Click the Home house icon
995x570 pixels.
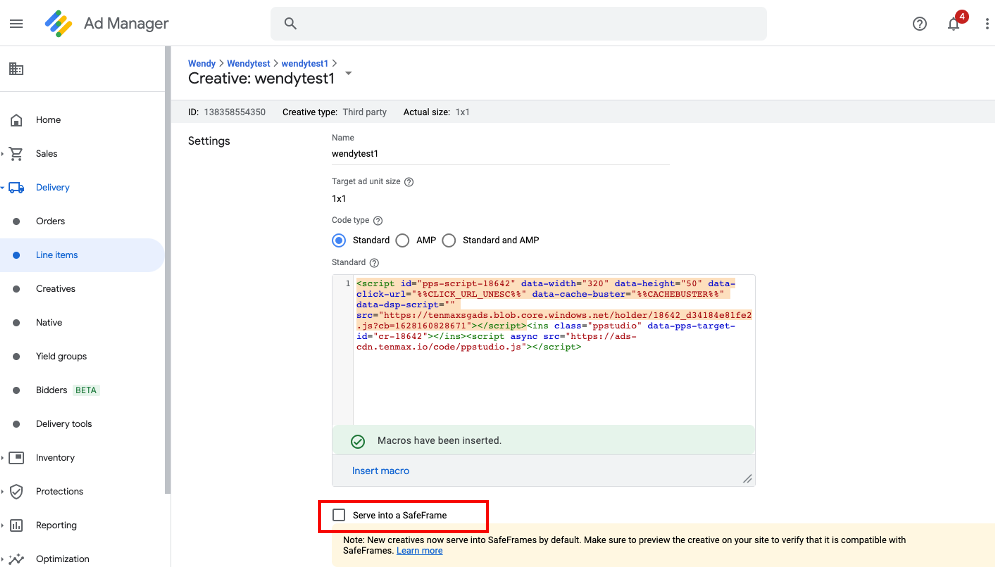(16, 120)
